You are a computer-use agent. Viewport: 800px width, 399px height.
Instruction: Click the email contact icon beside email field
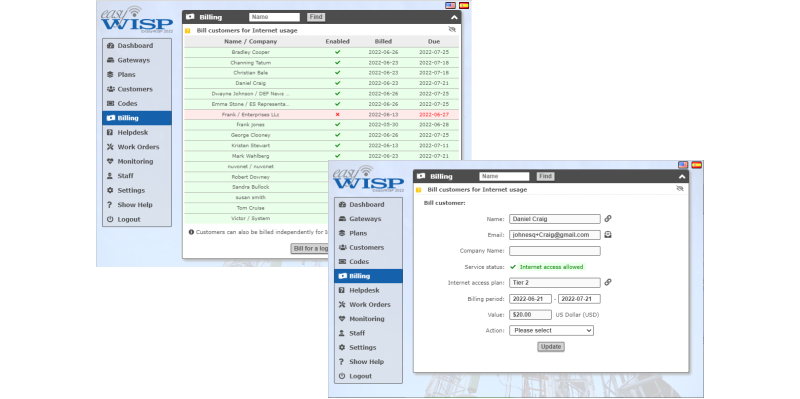(x=608, y=235)
